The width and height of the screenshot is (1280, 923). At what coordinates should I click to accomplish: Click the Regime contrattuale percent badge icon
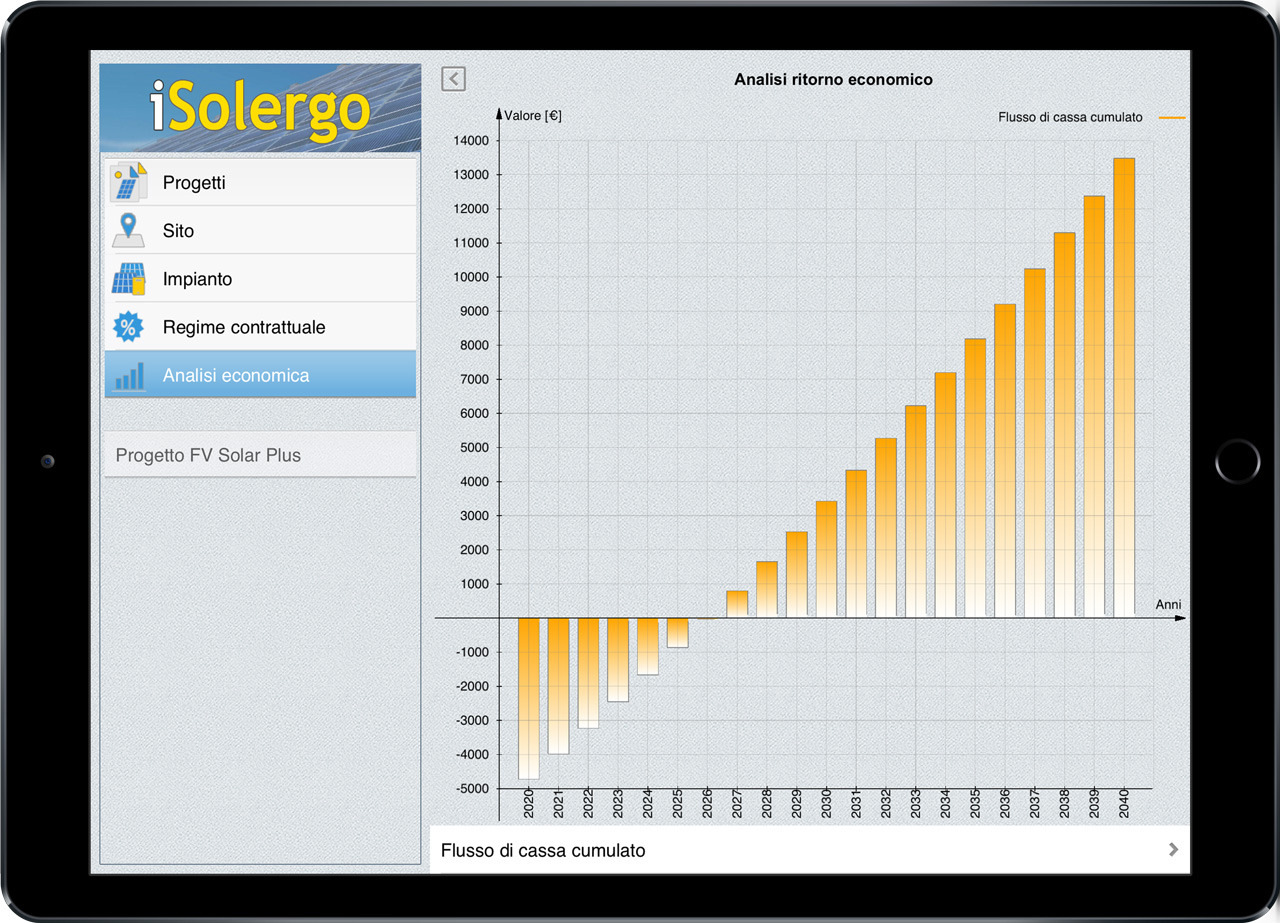pos(128,327)
